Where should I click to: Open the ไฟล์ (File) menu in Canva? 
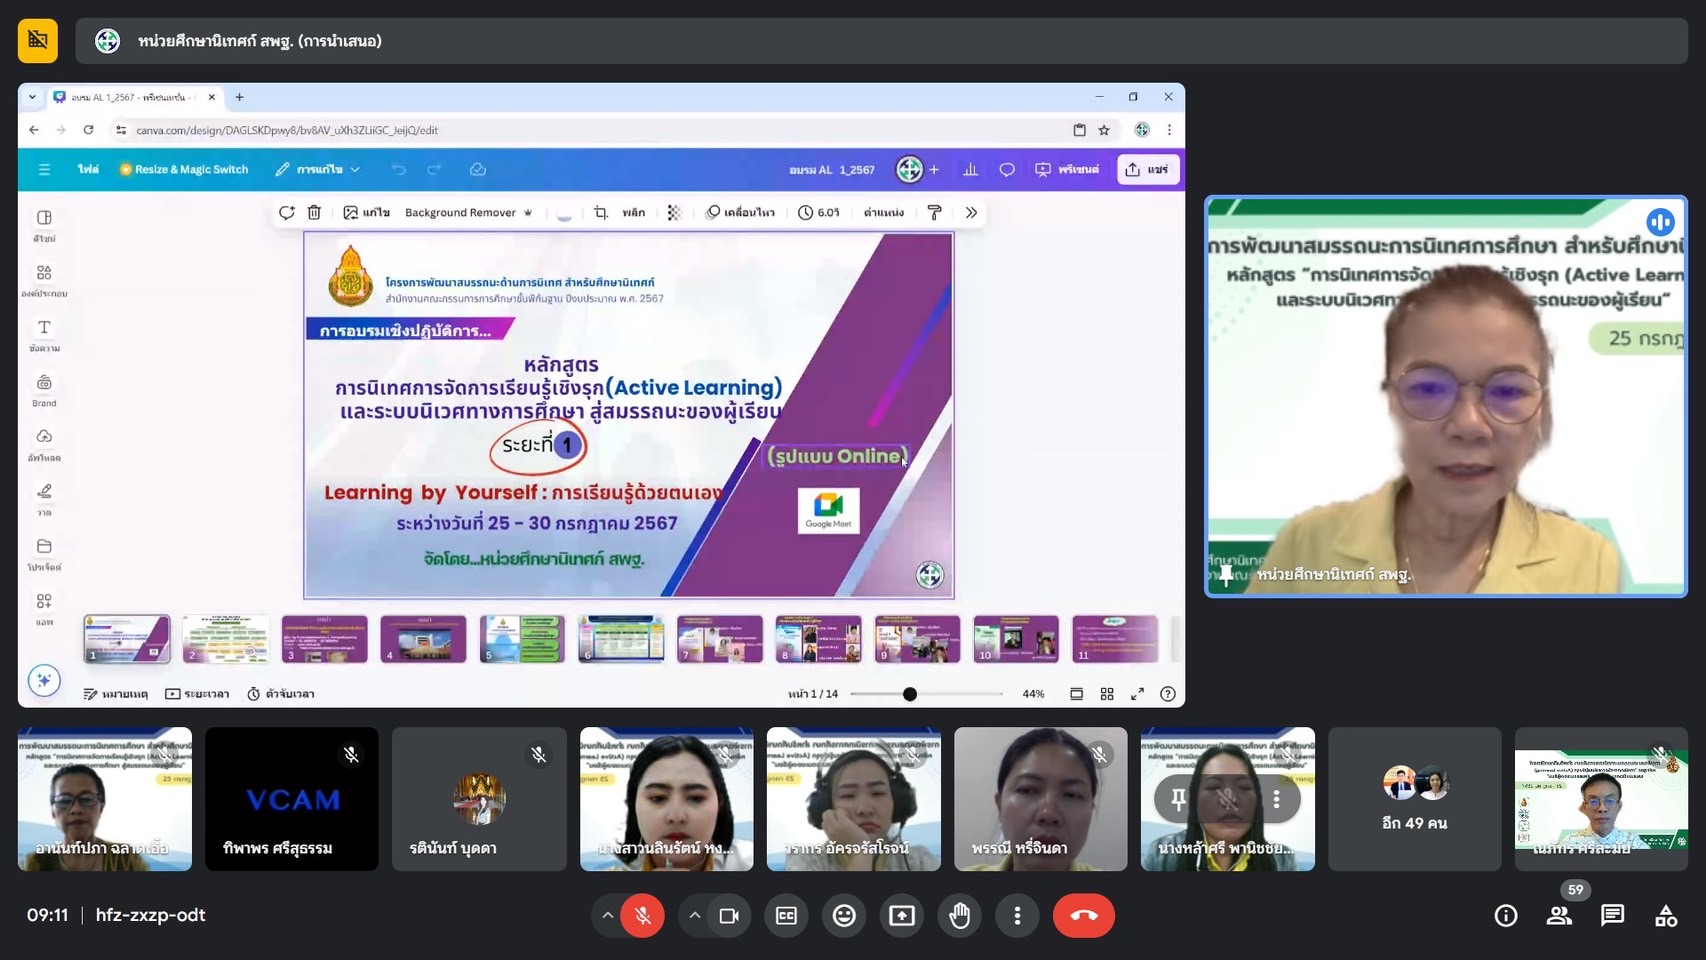pyautogui.click(x=88, y=170)
